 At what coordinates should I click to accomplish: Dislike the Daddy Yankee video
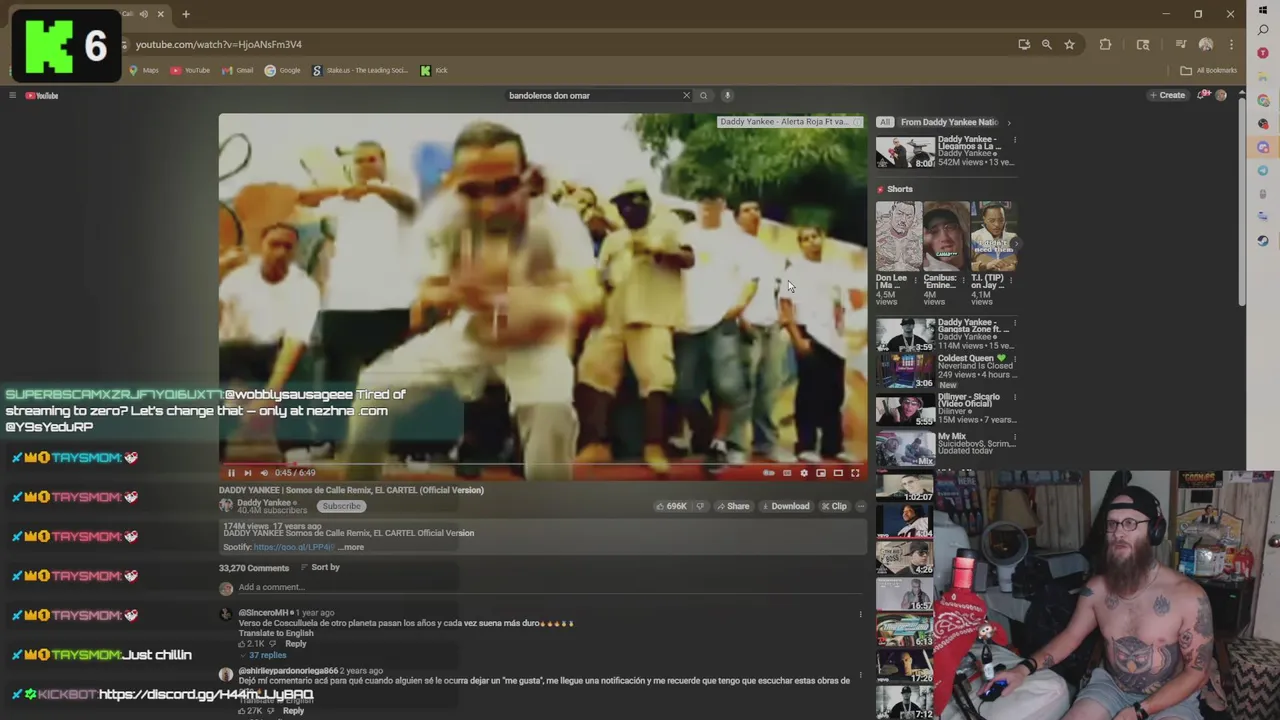click(x=700, y=506)
